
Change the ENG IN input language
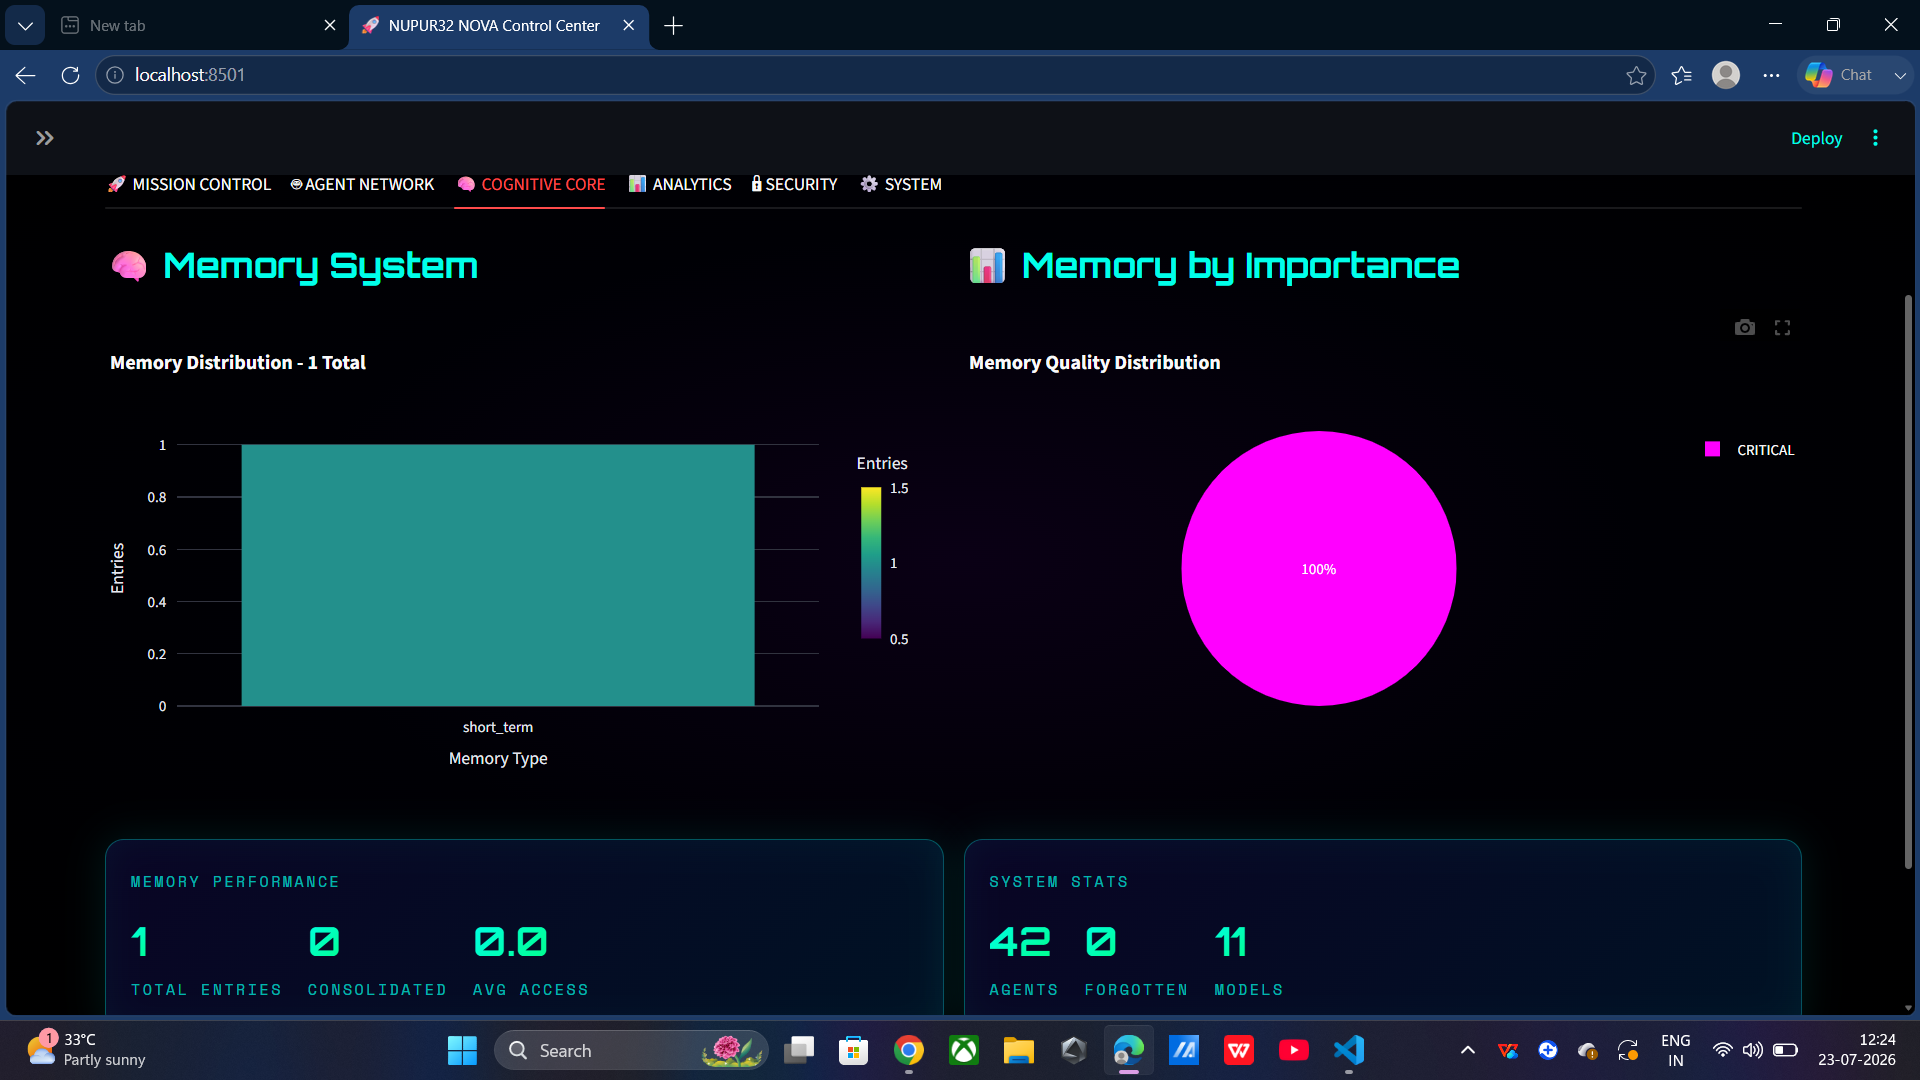(x=1675, y=1050)
